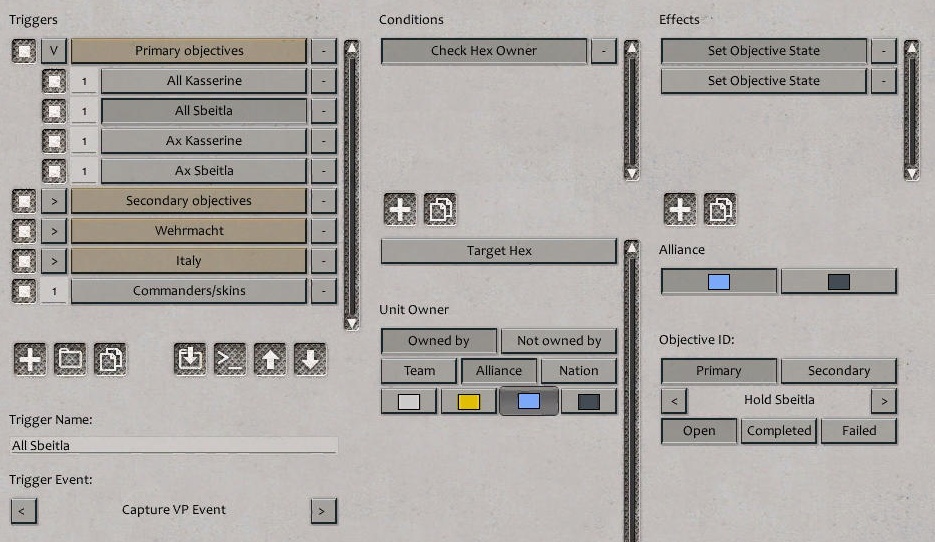Switch unit owner to Nation

coord(578,371)
